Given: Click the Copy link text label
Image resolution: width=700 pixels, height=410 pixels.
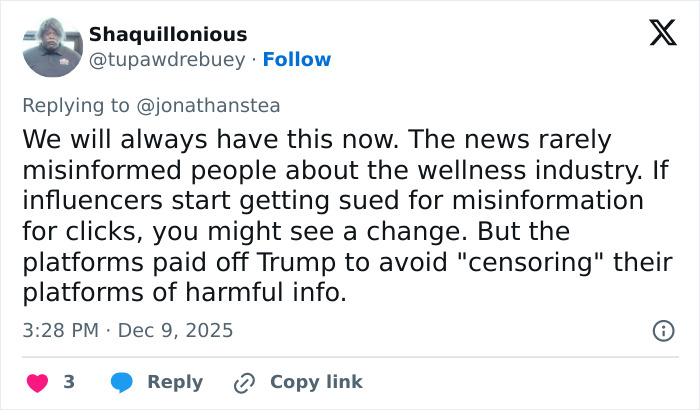Looking at the screenshot, I should point(316,382).
